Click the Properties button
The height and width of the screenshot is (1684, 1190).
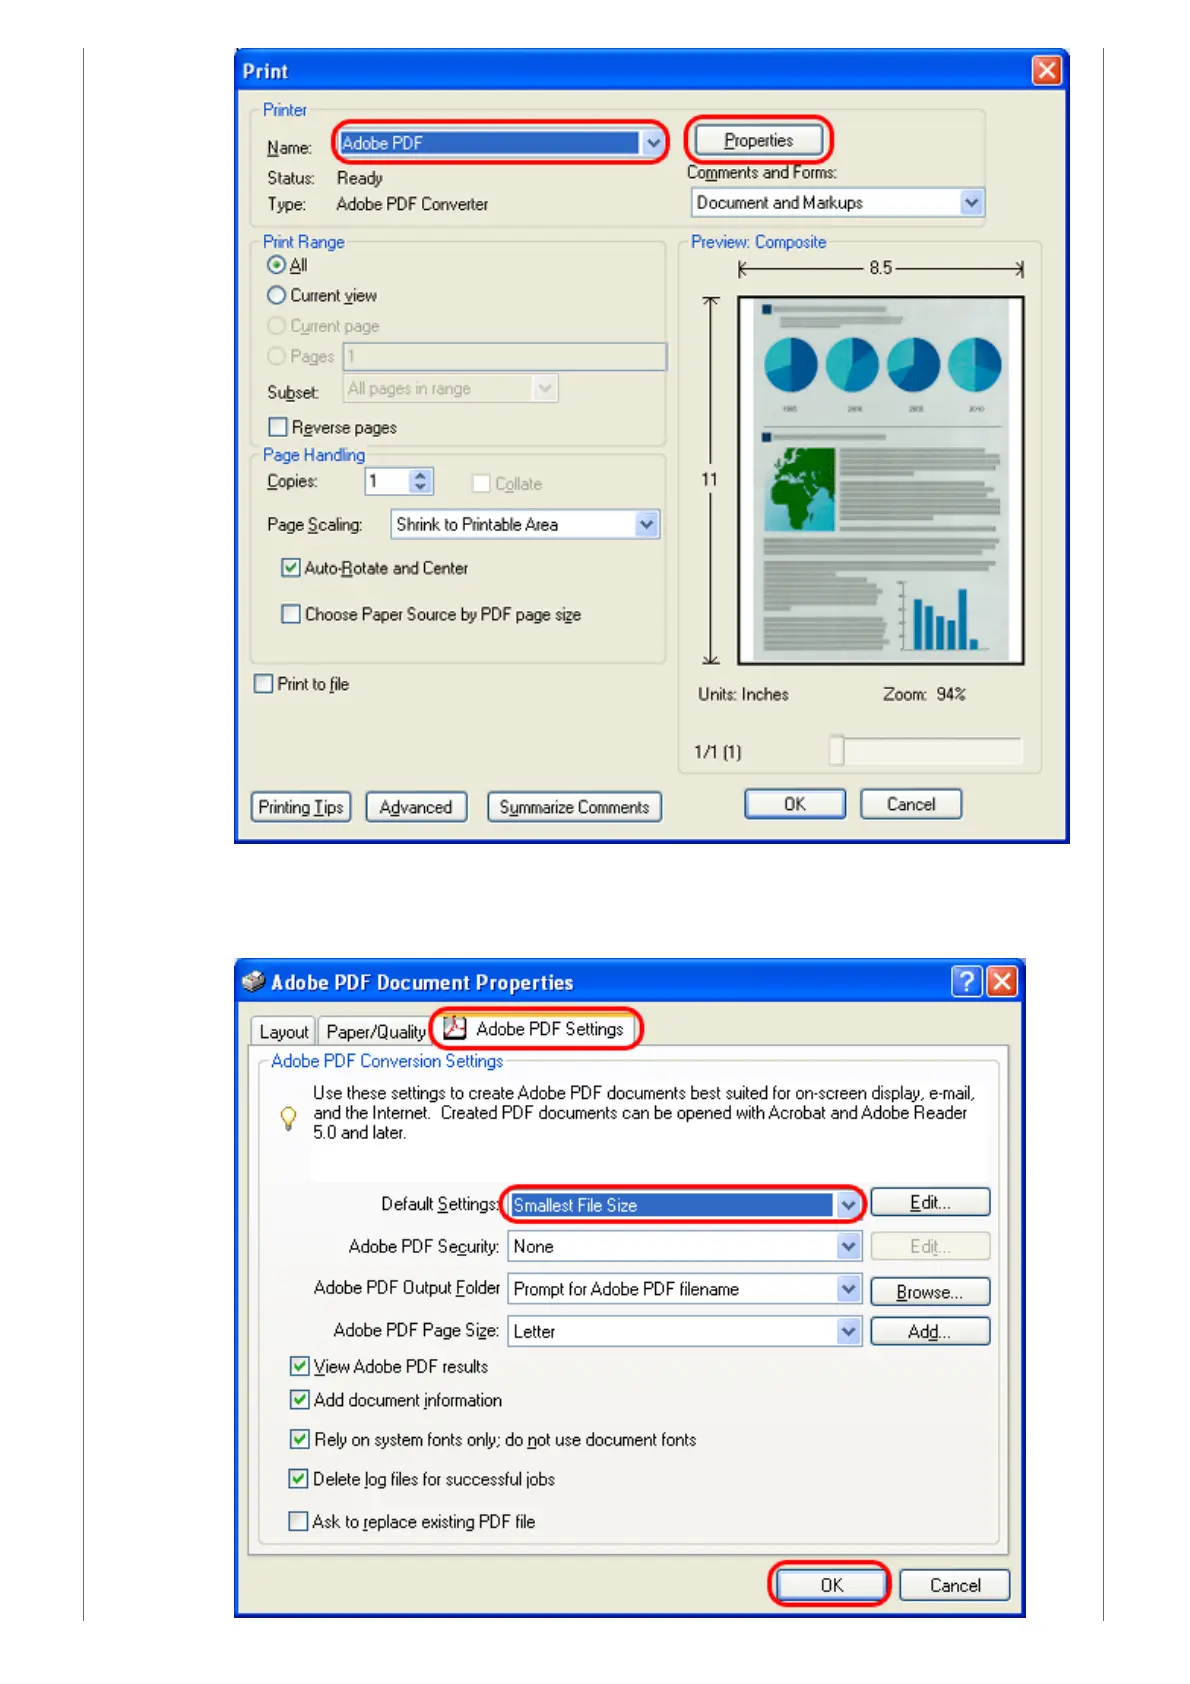(x=759, y=140)
